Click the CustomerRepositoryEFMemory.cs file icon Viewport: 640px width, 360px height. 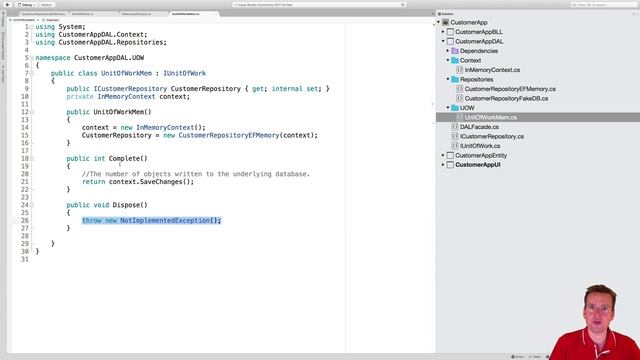pyautogui.click(x=460, y=89)
